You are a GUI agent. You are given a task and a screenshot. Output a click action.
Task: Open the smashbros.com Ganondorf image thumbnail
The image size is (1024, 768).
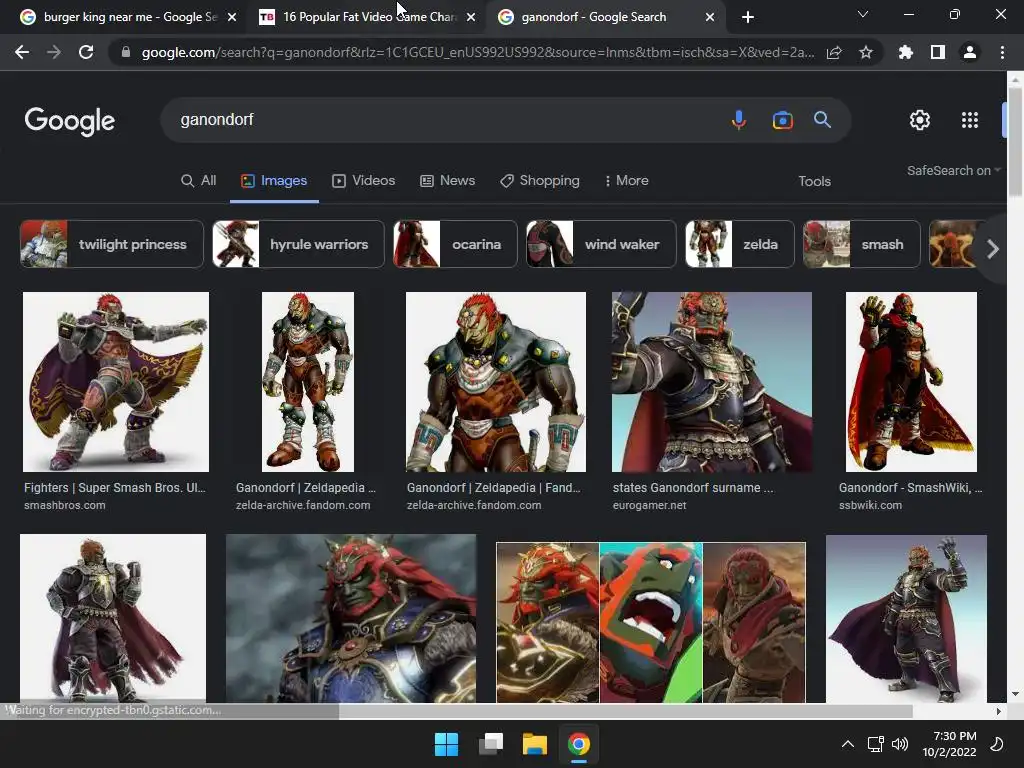click(x=116, y=382)
